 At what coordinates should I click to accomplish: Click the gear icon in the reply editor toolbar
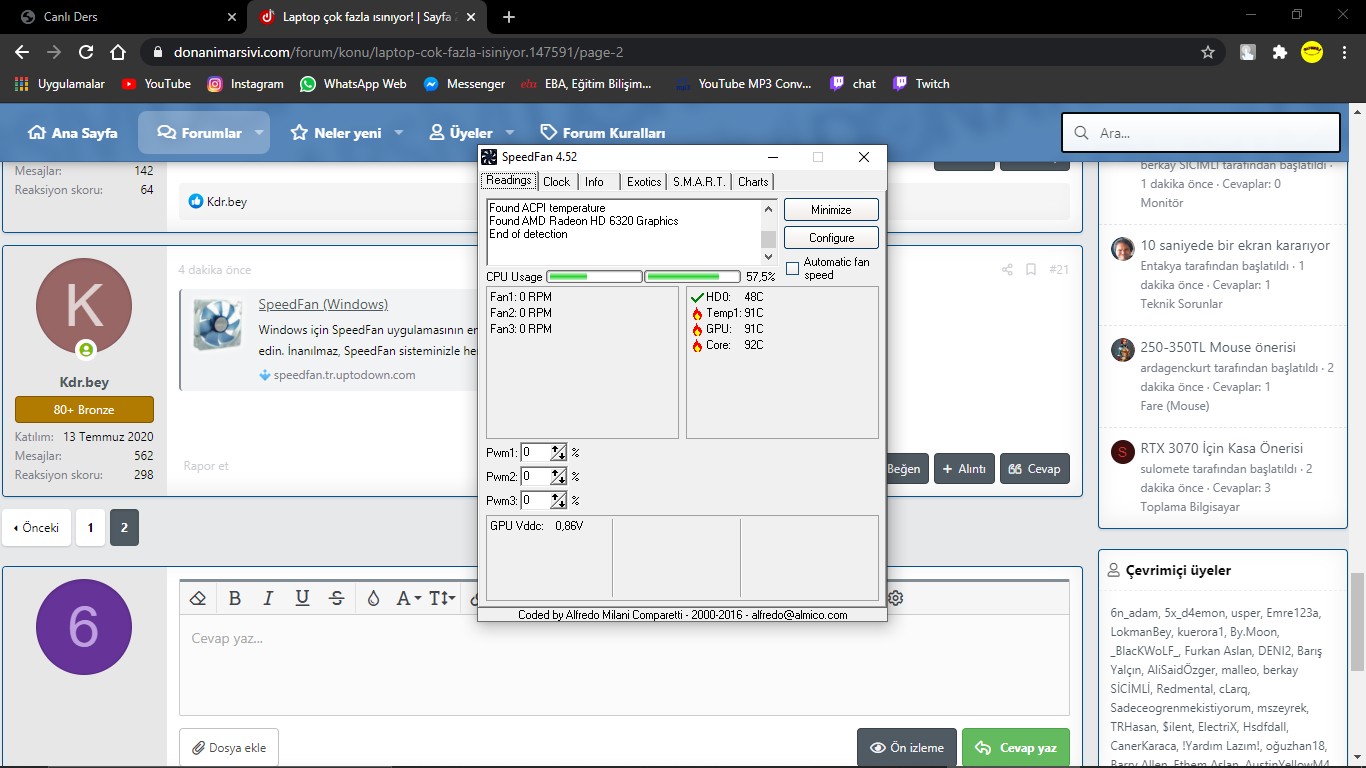pos(896,598)
